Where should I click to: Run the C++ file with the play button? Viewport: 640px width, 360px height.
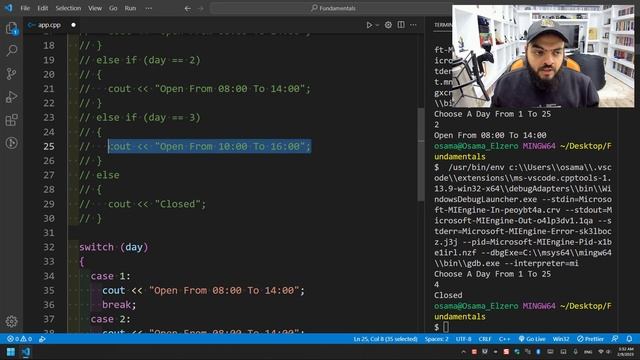click(x=369, y=25)
